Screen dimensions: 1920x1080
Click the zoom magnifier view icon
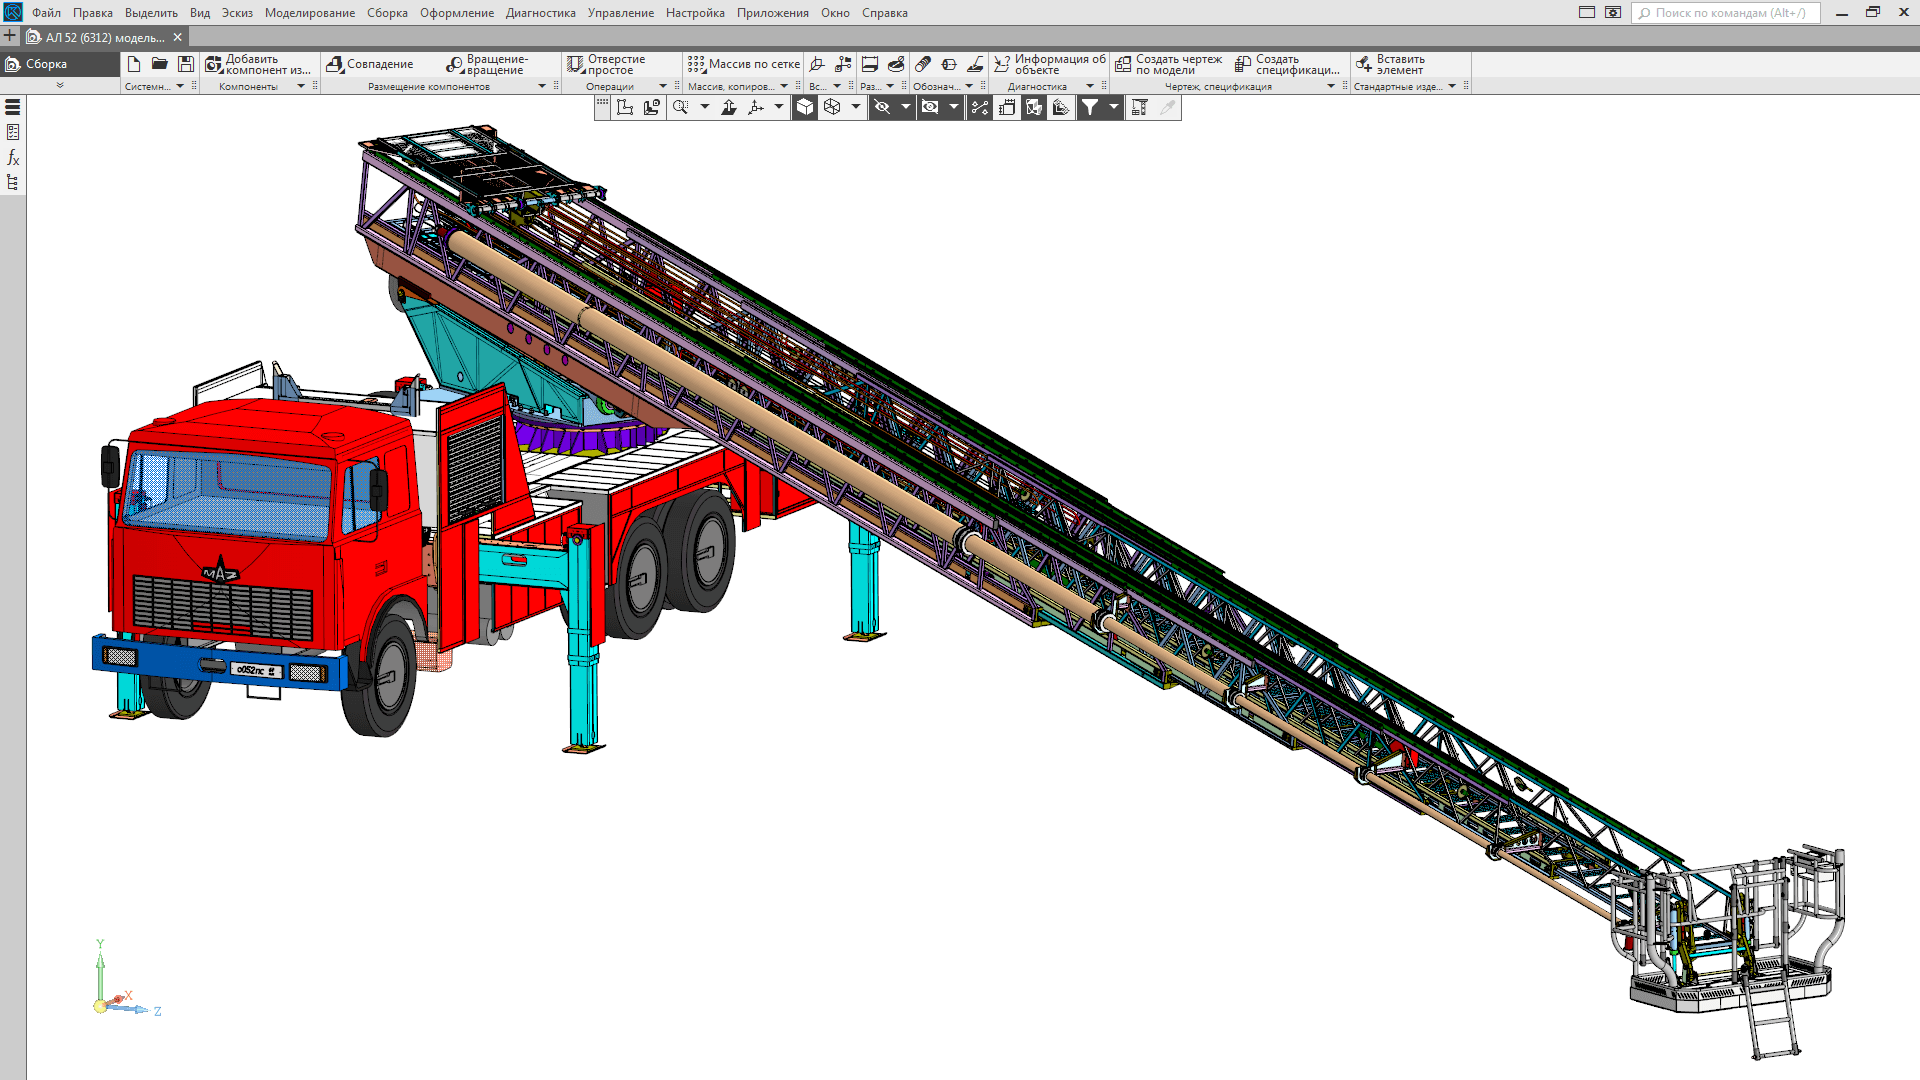[x=681, y=107]
